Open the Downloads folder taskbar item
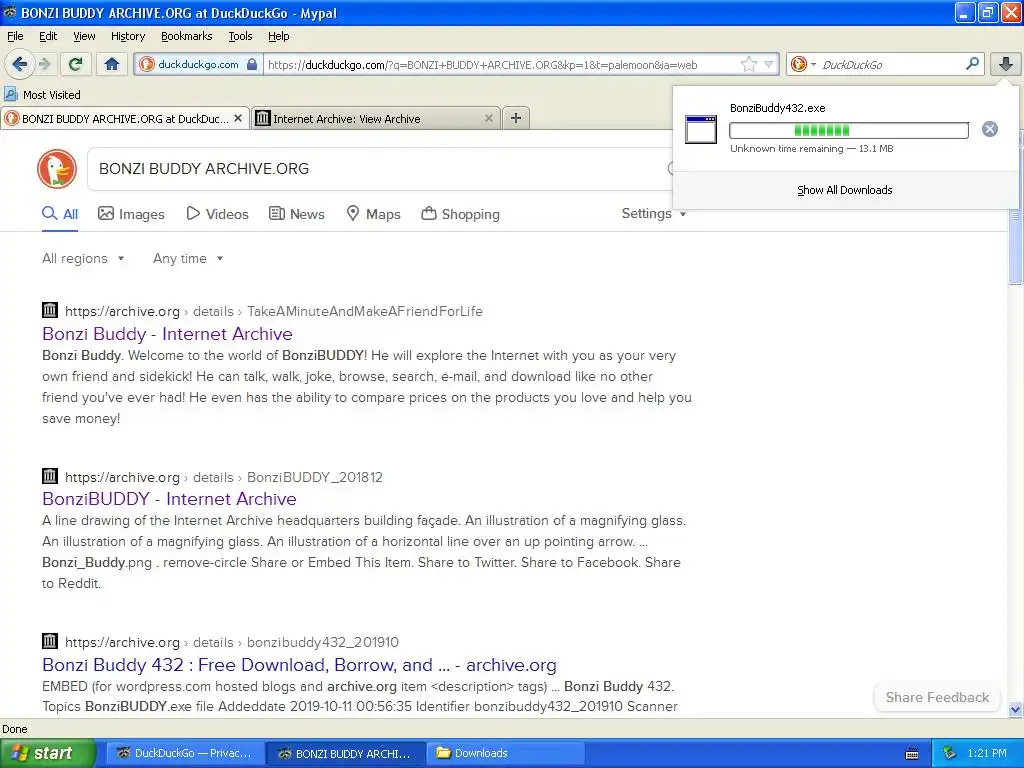This screenshot has width=1024, height=768. coord(505,753)
